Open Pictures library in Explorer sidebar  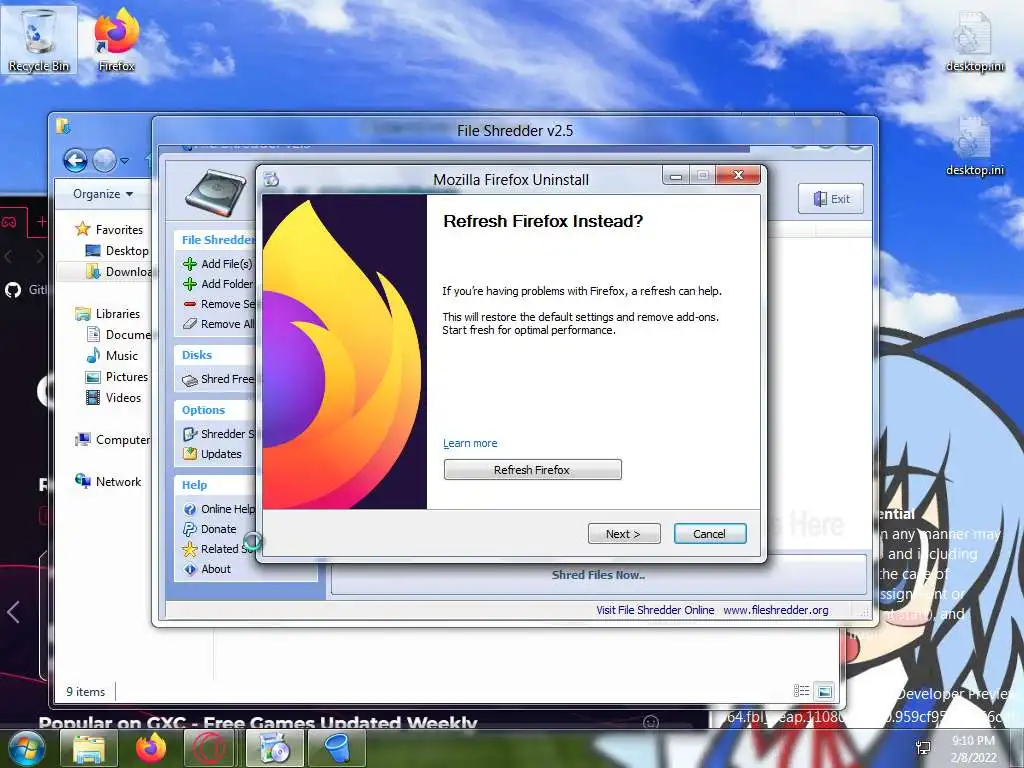click(118, 377)
